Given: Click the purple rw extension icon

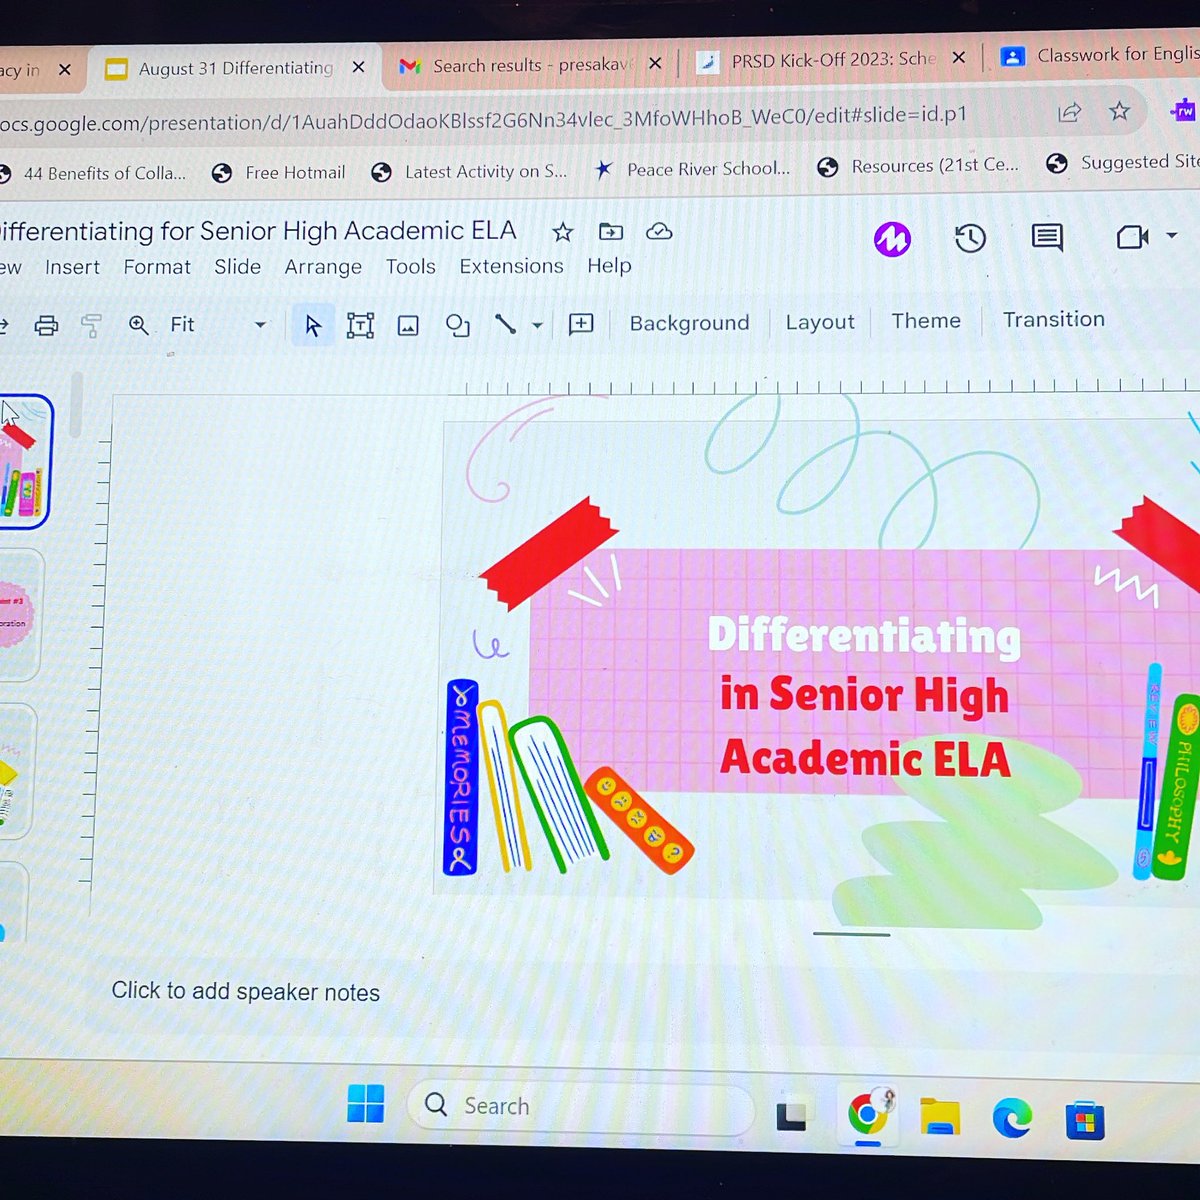Looking at the screenshot, I should (x=1184, y=110).
